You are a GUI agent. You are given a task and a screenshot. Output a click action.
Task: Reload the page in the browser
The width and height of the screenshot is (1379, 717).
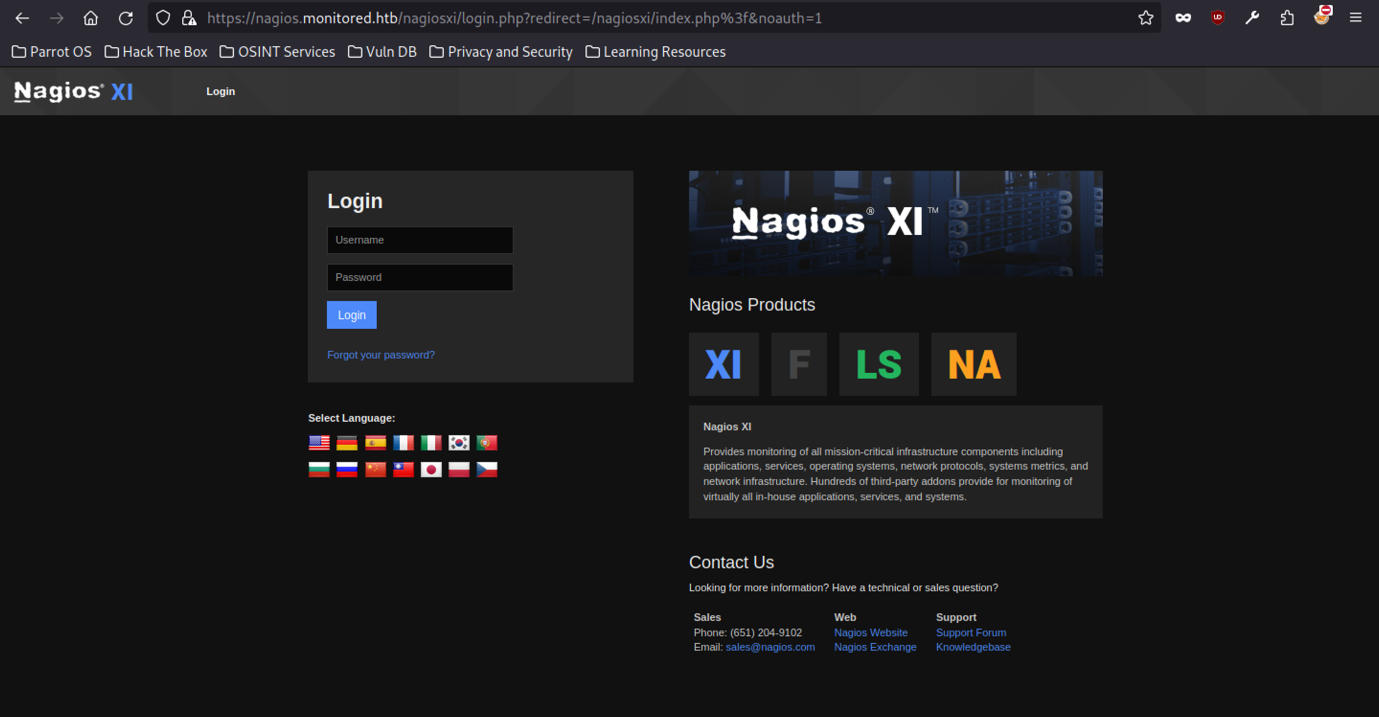pyautogui.click(x=125, y=18)
